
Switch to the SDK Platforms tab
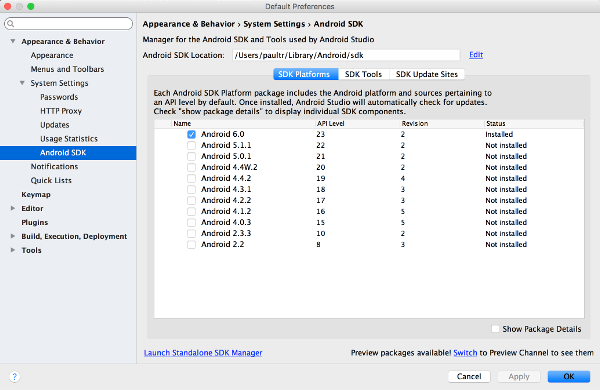[x=306, y=74]
